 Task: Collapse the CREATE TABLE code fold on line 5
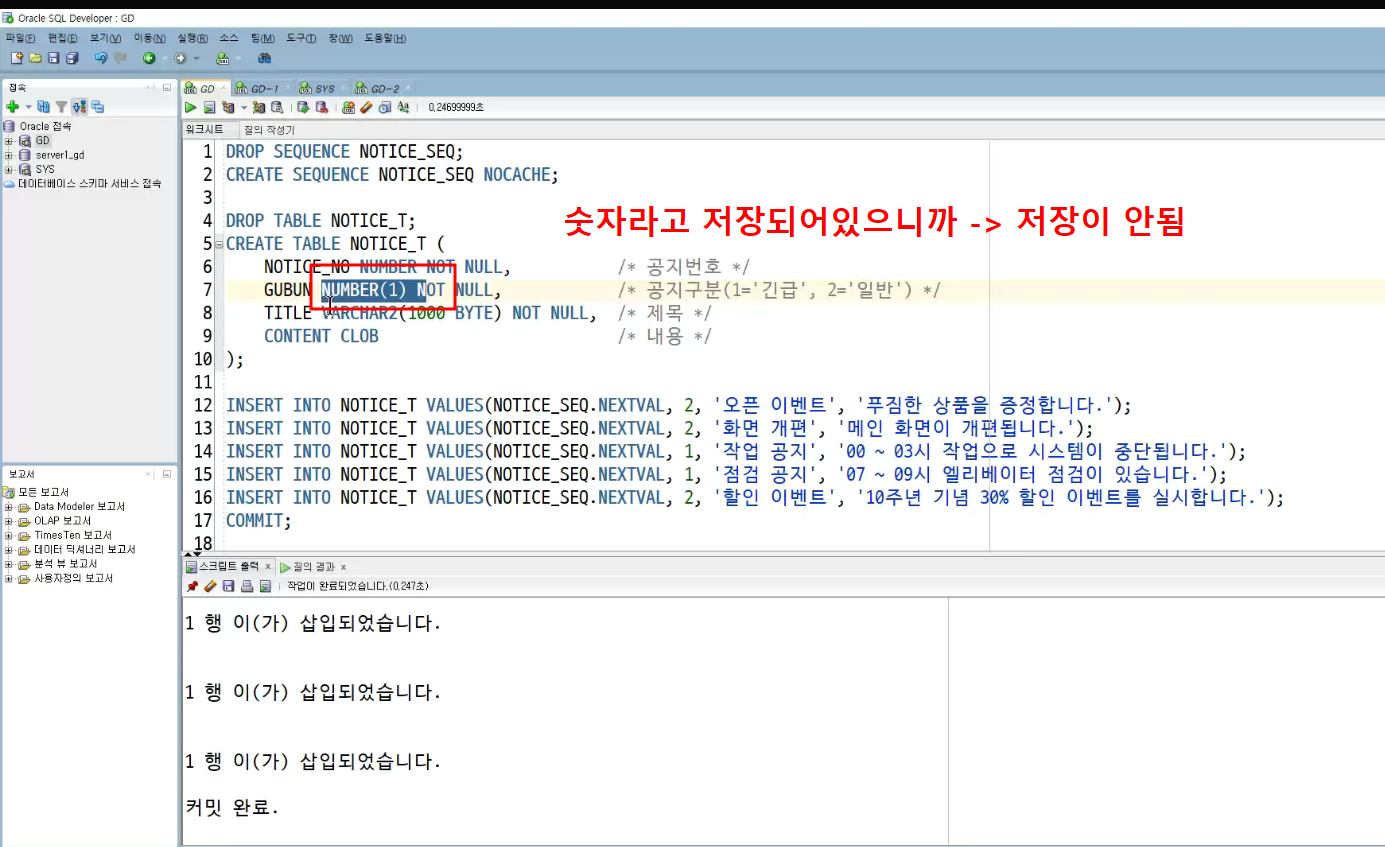click(219, 244)
